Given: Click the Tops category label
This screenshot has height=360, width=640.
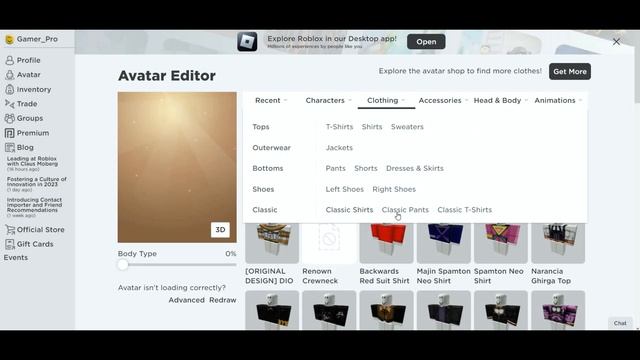Looking at the screenshot, I should click(x=261, y=127).
